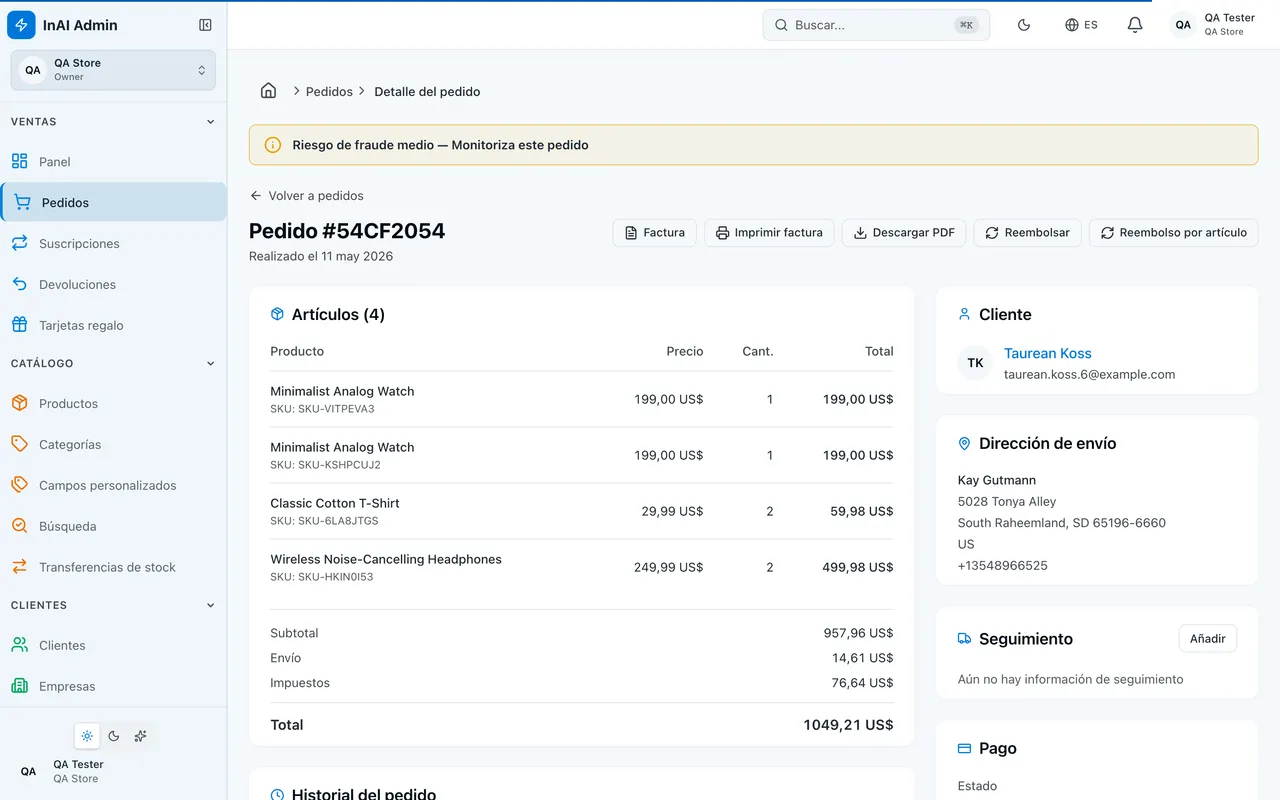
Task: Click the Transferencias de stock arrows icon
Action: coord(19,567)
